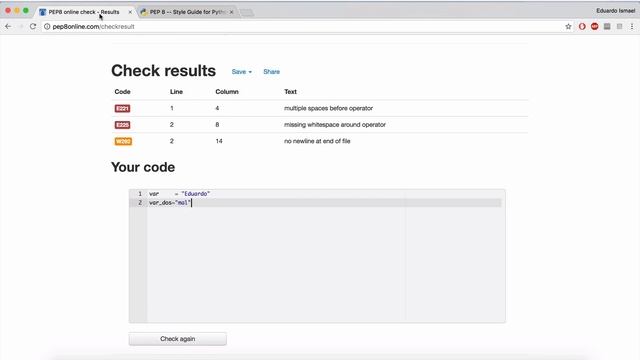Click the Share link
Screen dimensions: 640x360
271,72
